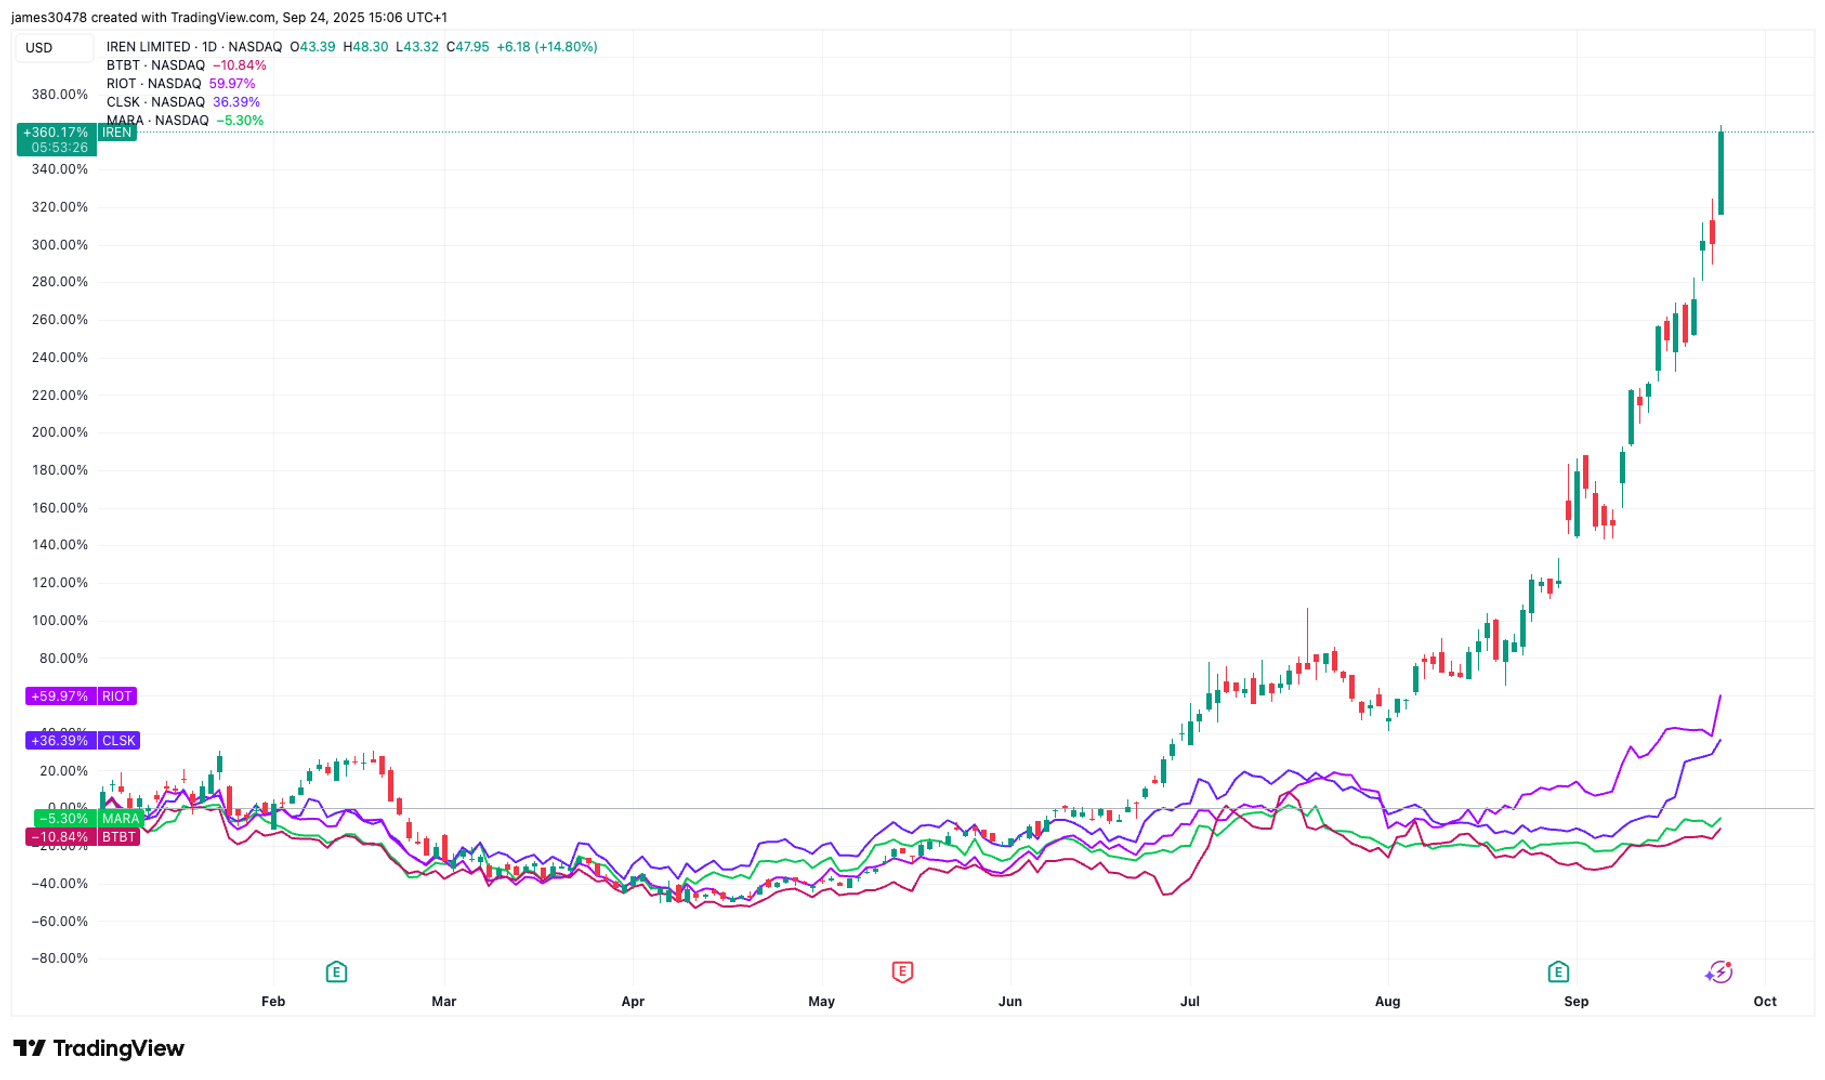Click the red earnings icon between May and June
This screenshot has height=1080, width=1825.
click(902, 971)
